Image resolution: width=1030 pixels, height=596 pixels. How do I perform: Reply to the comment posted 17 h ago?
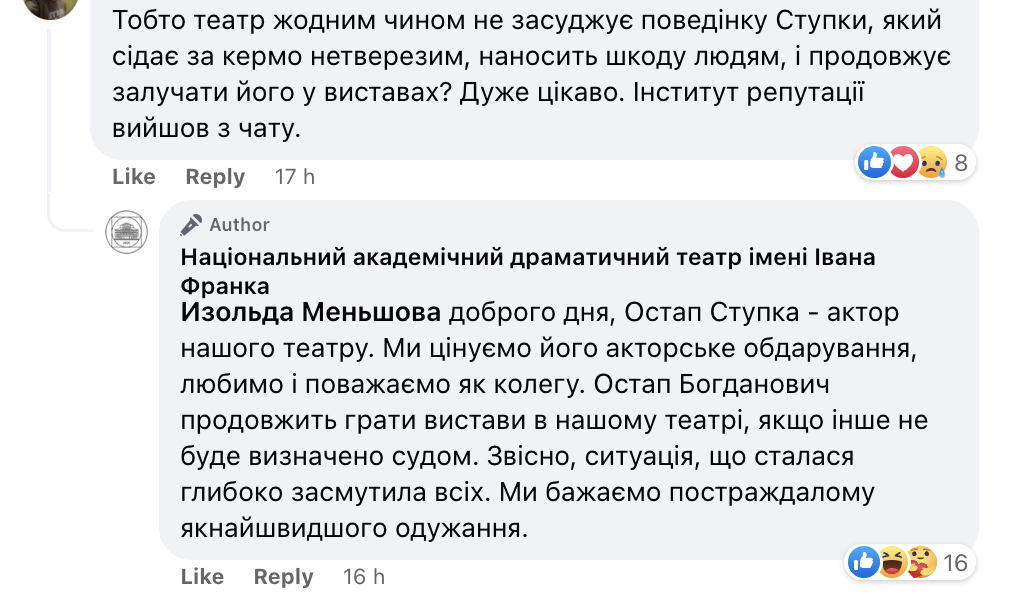tap(215, 177)
